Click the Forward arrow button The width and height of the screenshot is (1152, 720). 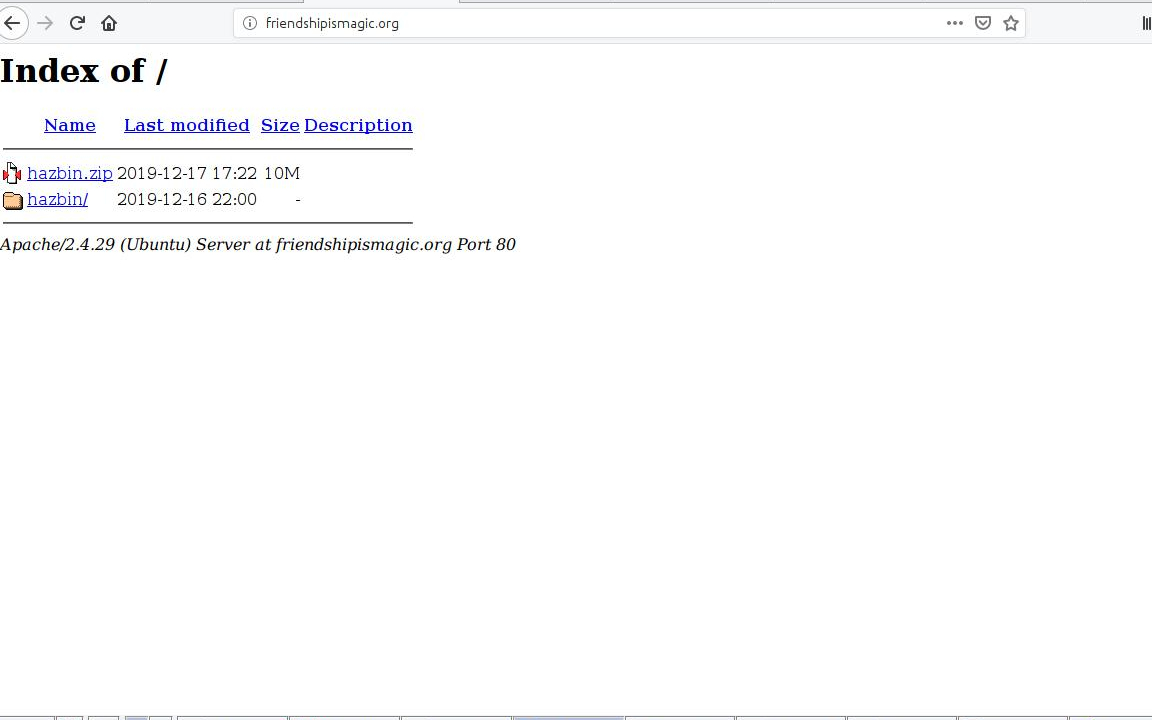tap(45, 23)
